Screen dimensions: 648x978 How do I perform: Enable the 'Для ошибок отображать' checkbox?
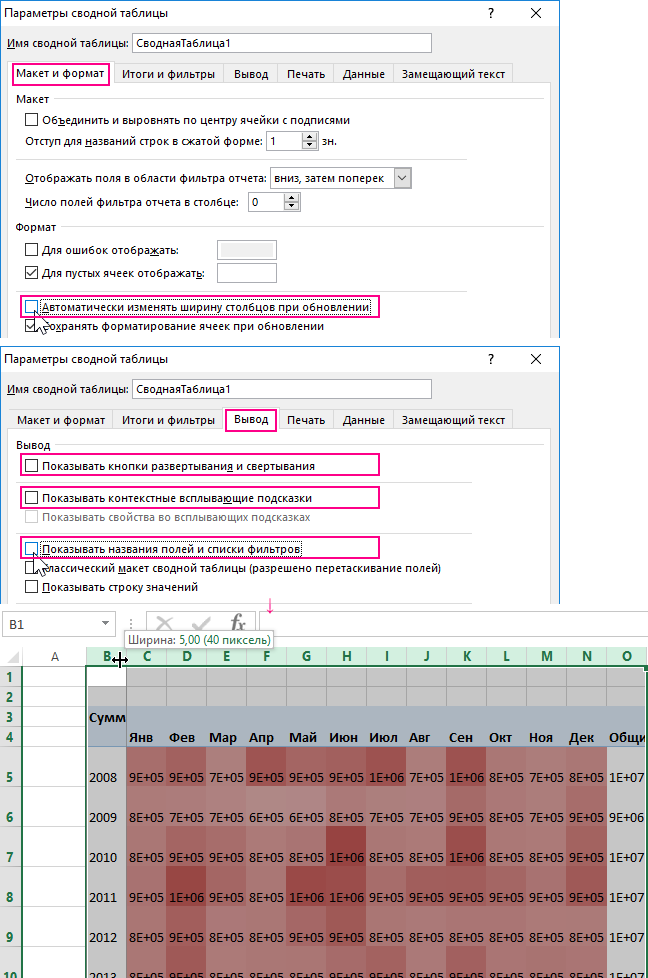[x=31, y=249]
